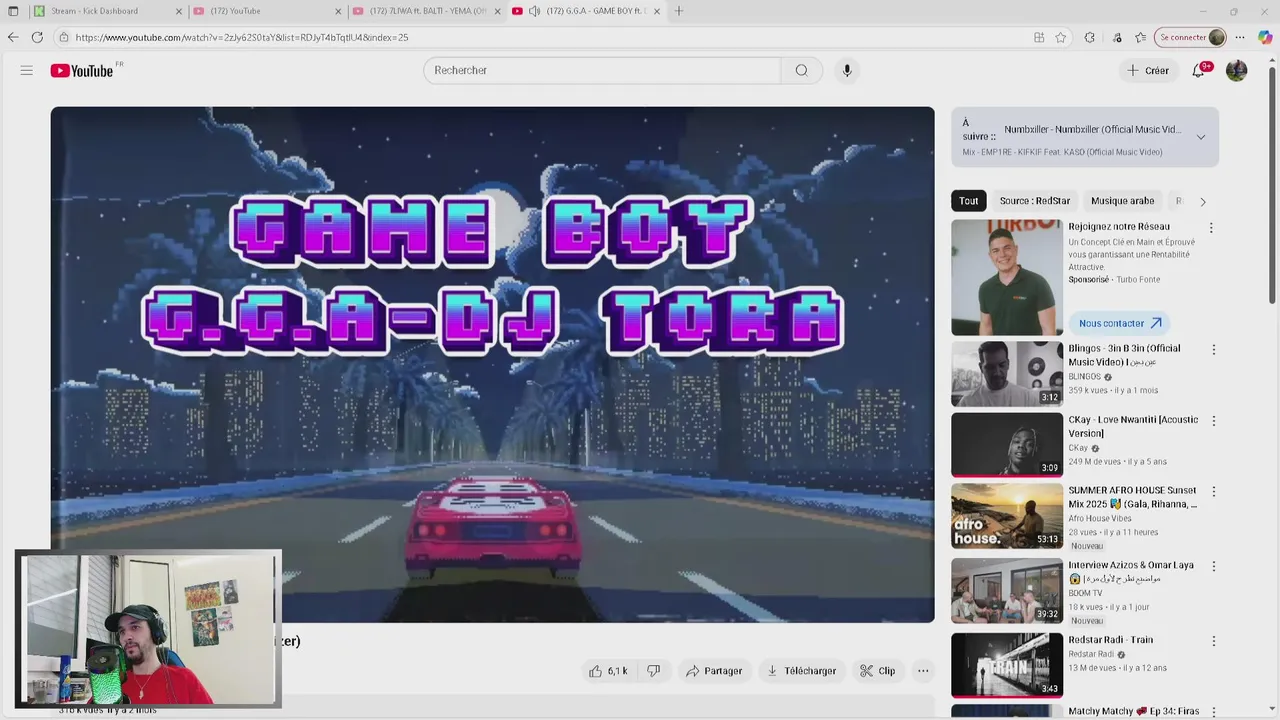Click the Nous contacter ad link
1280x720 pixels.
[x=1120, y=323]
